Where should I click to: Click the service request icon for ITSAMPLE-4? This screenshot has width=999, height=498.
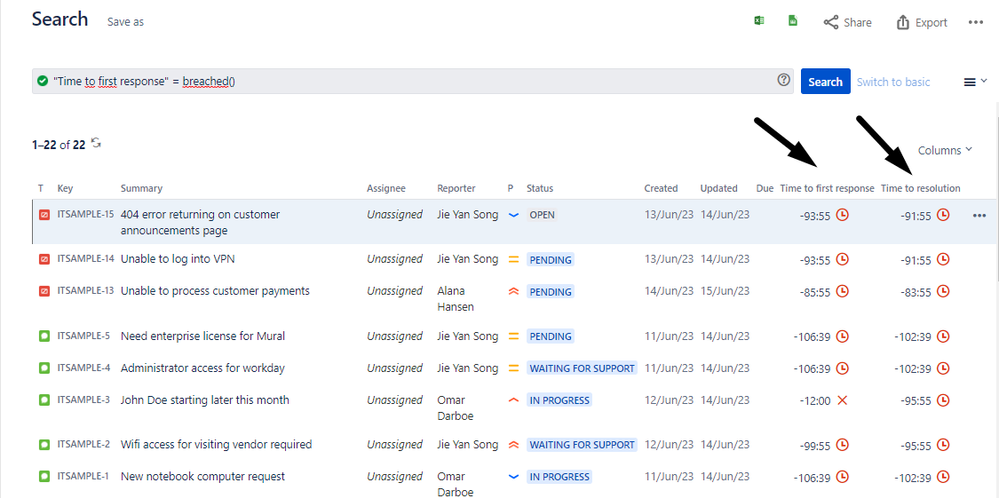[43, 368]
